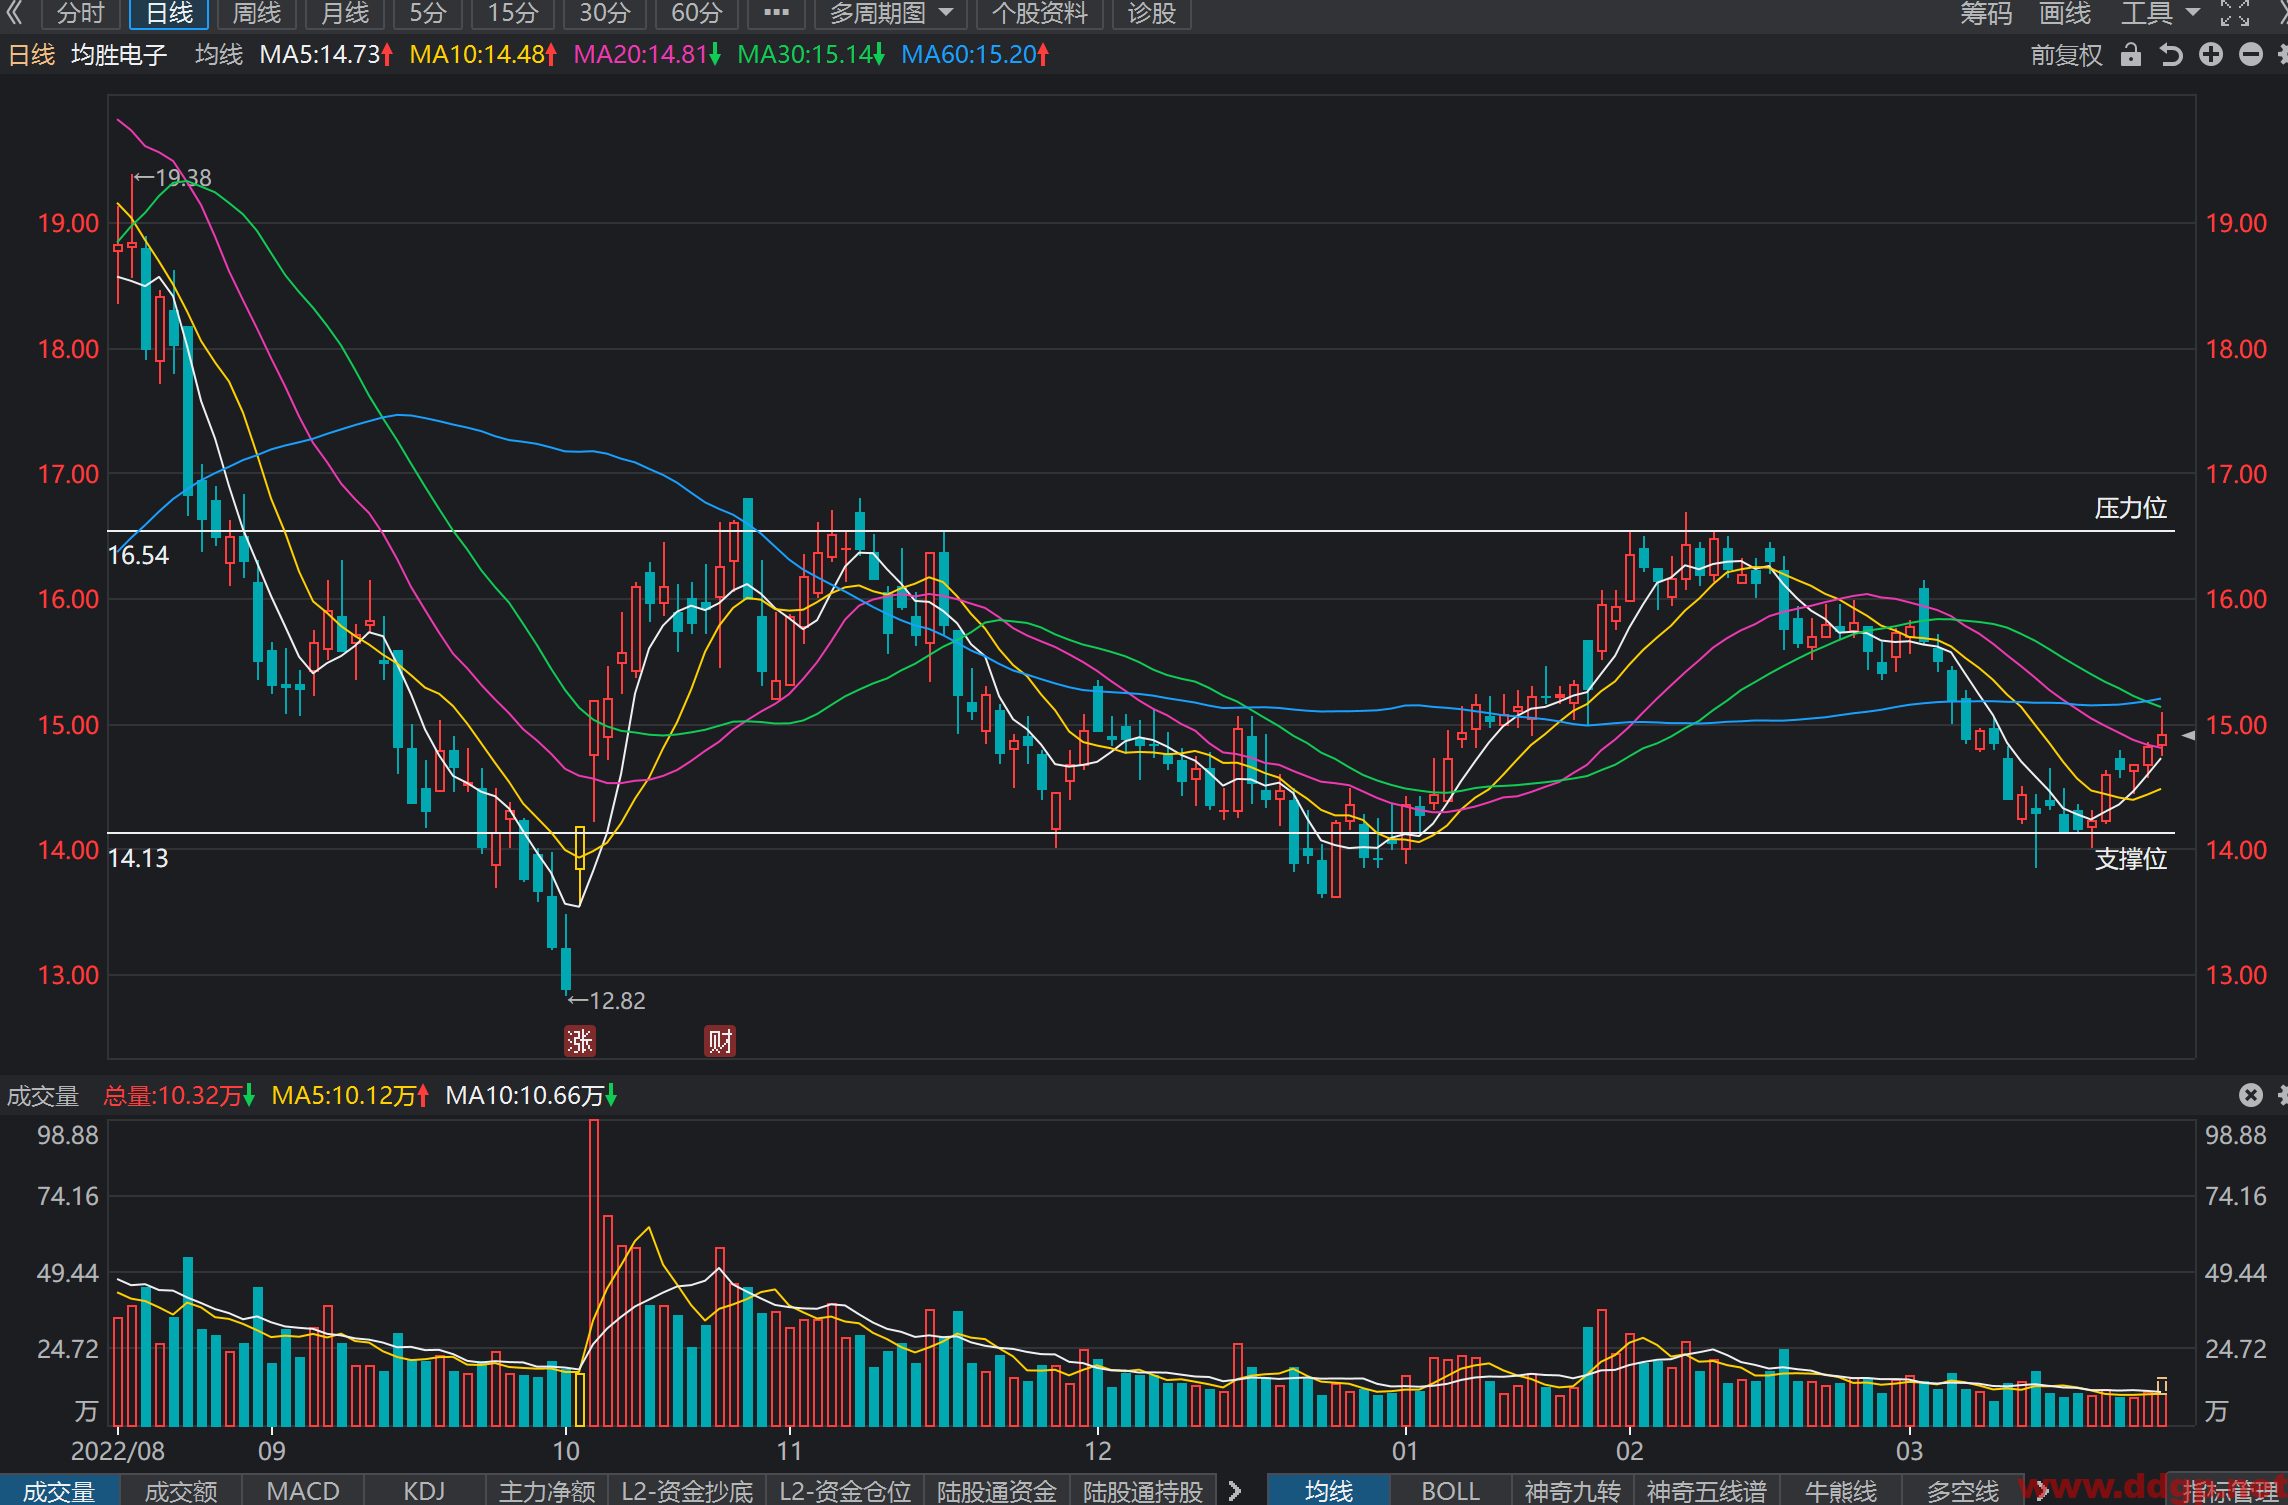2288x1505 pixels.
Task: Zoom in with the plus icon
Action: (2211, 54)
